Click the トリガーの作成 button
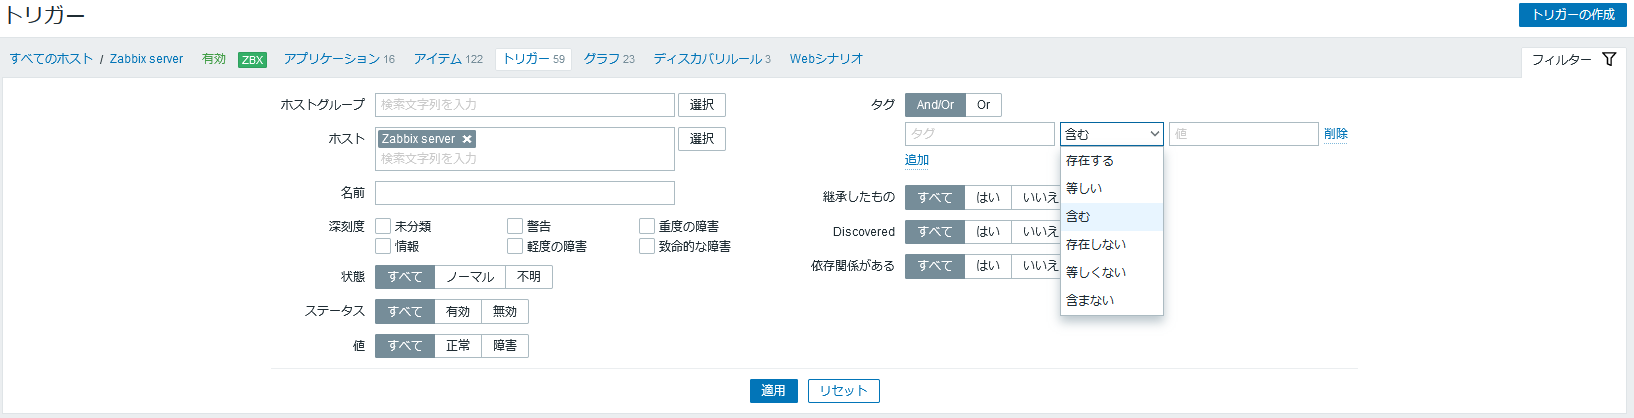 tap(1573, 15)
